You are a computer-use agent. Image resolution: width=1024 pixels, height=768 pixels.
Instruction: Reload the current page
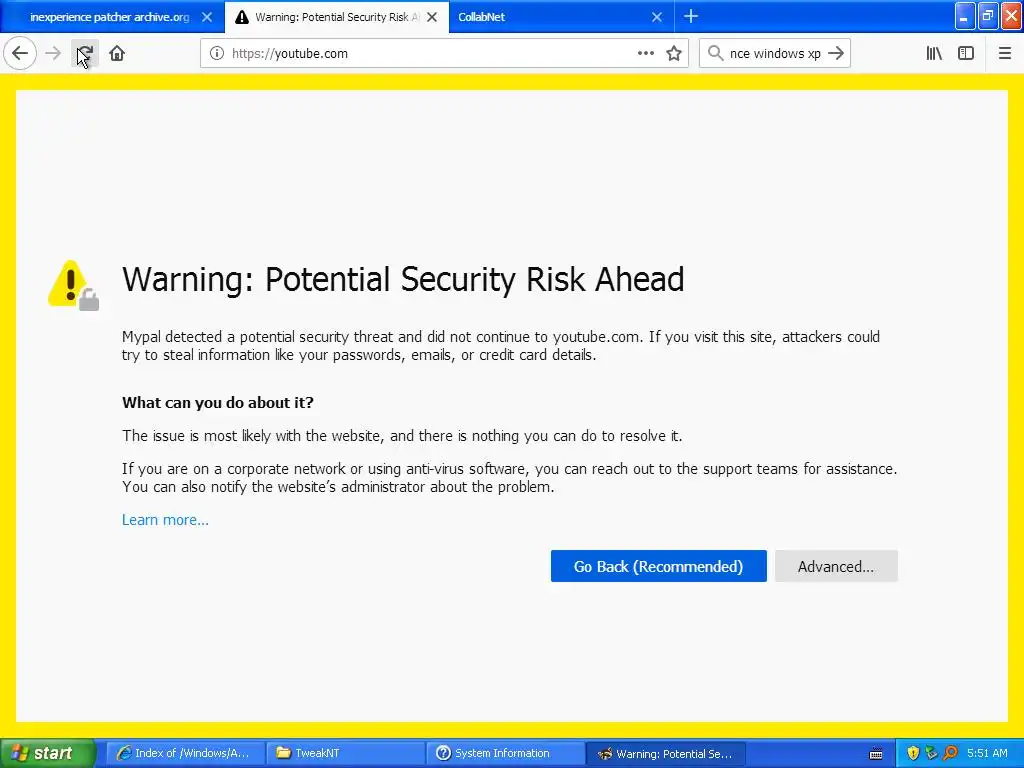coord(85,54)
